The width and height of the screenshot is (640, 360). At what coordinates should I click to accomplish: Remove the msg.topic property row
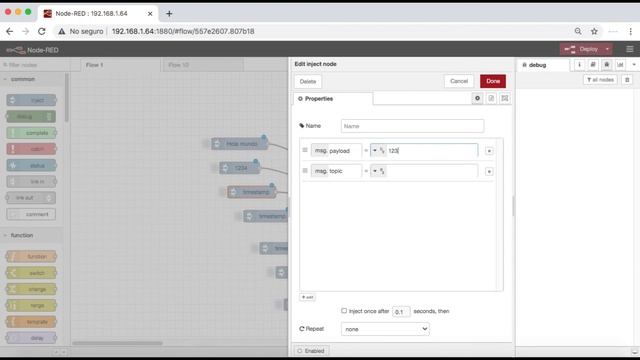(x=489, y=171)
